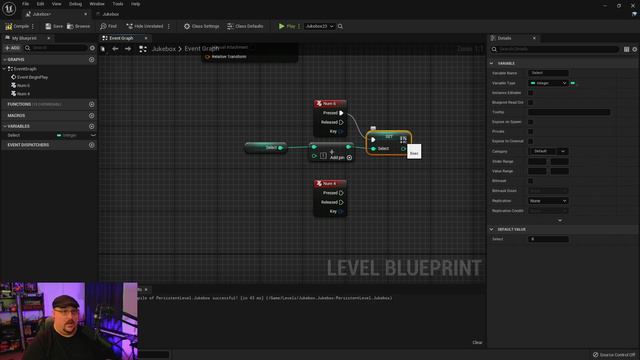Viewport: 640px width, 360px height.
Task: Navigate back in the graph editor
Action: pos(115,49)
